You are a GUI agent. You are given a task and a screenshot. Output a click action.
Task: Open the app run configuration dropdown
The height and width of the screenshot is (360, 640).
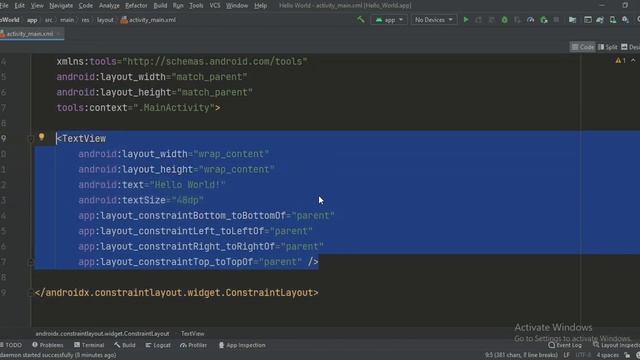click(389, 20)
